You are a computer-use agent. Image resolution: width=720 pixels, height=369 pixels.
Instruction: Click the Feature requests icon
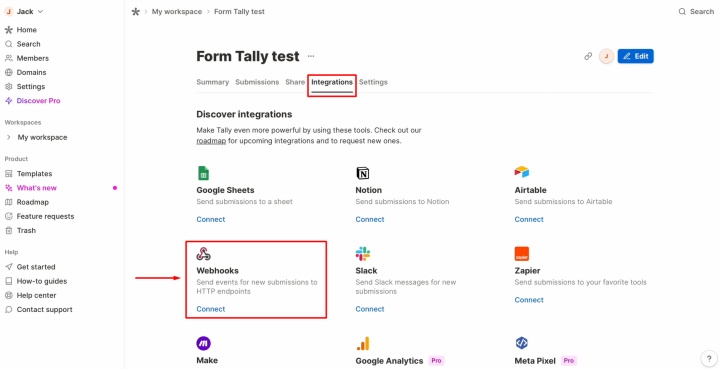[8, 217]
